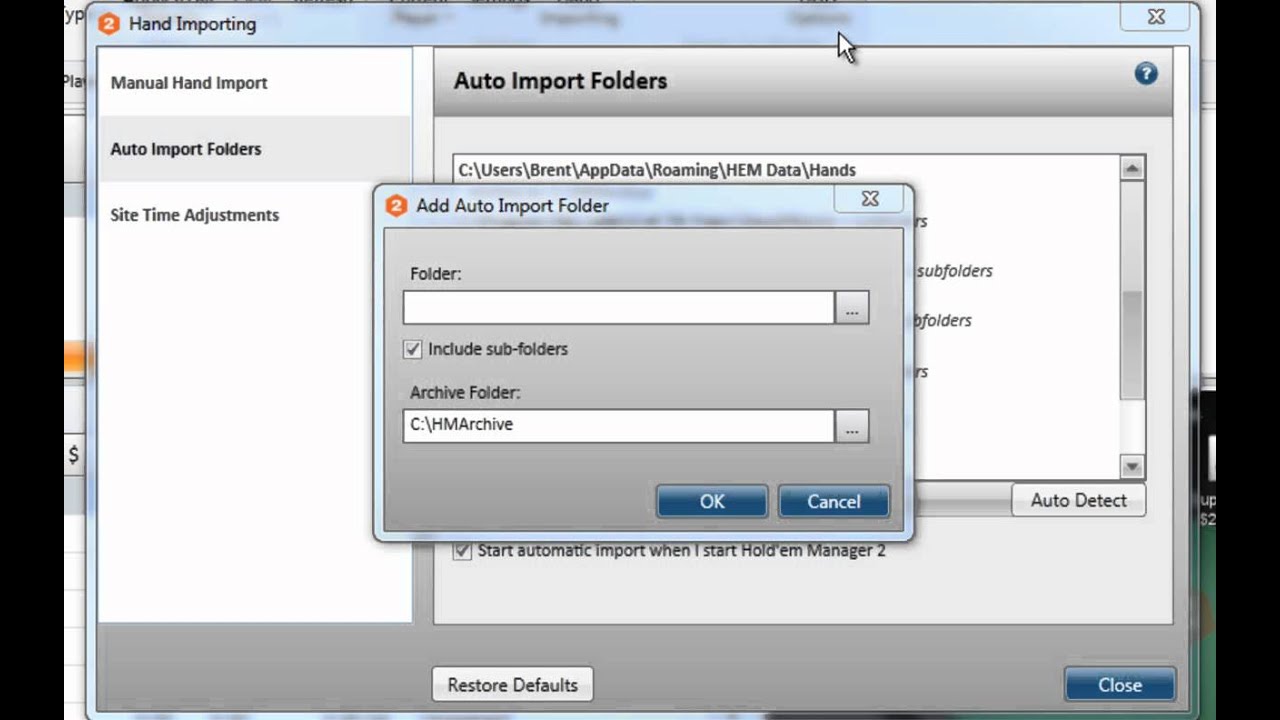Image resolution: width=1280 pixels, height=720 pixels.
Task: Click the Archive Folder path field
Action: click(x=618, y=425)
